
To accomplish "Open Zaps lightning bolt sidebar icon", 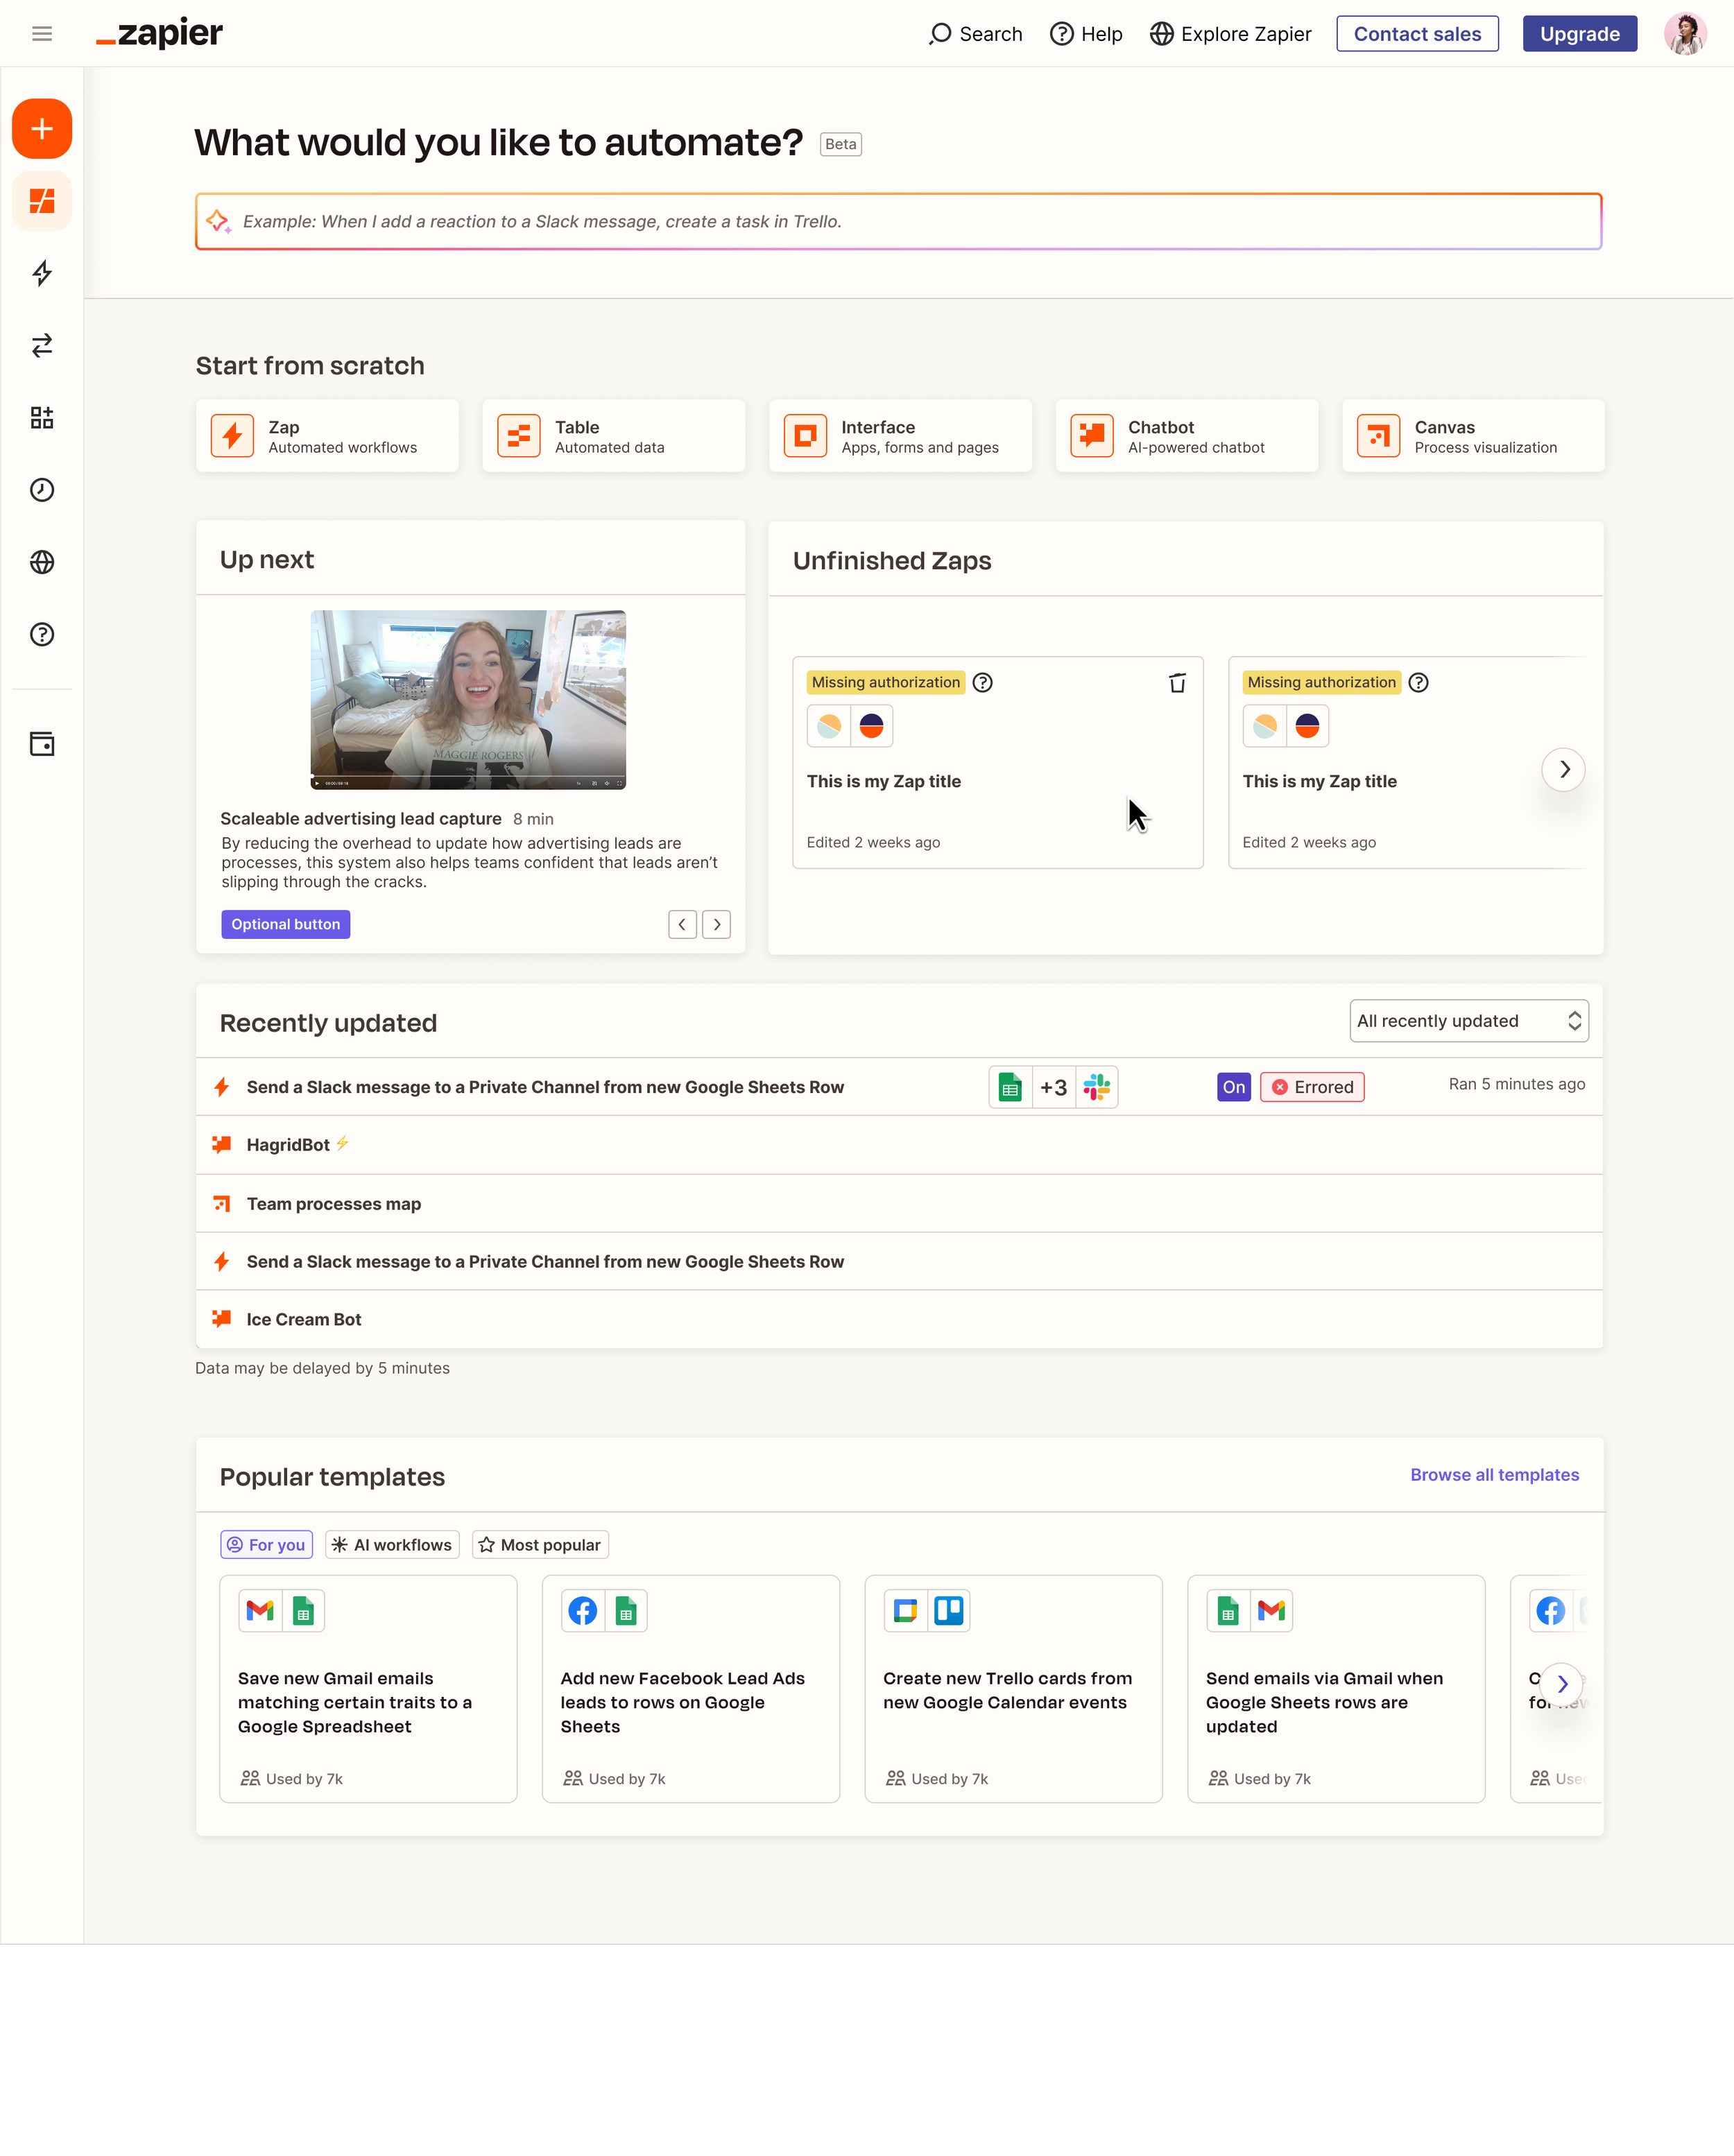I will coord(42,273).
